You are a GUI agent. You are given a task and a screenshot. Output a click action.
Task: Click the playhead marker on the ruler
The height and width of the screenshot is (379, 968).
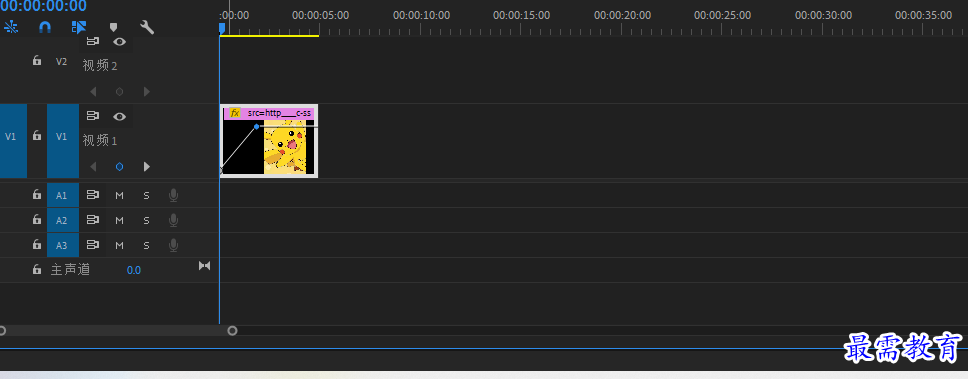pos(222,28)
